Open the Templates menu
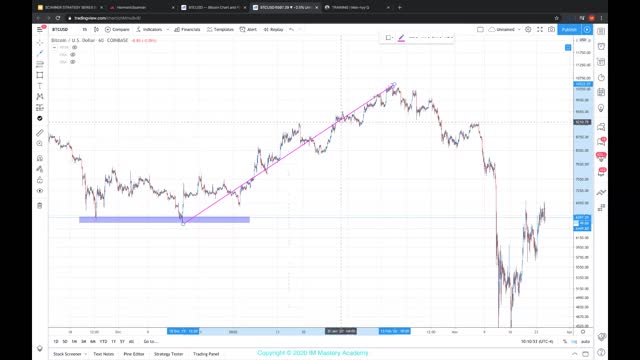 (x=220, y=29)
